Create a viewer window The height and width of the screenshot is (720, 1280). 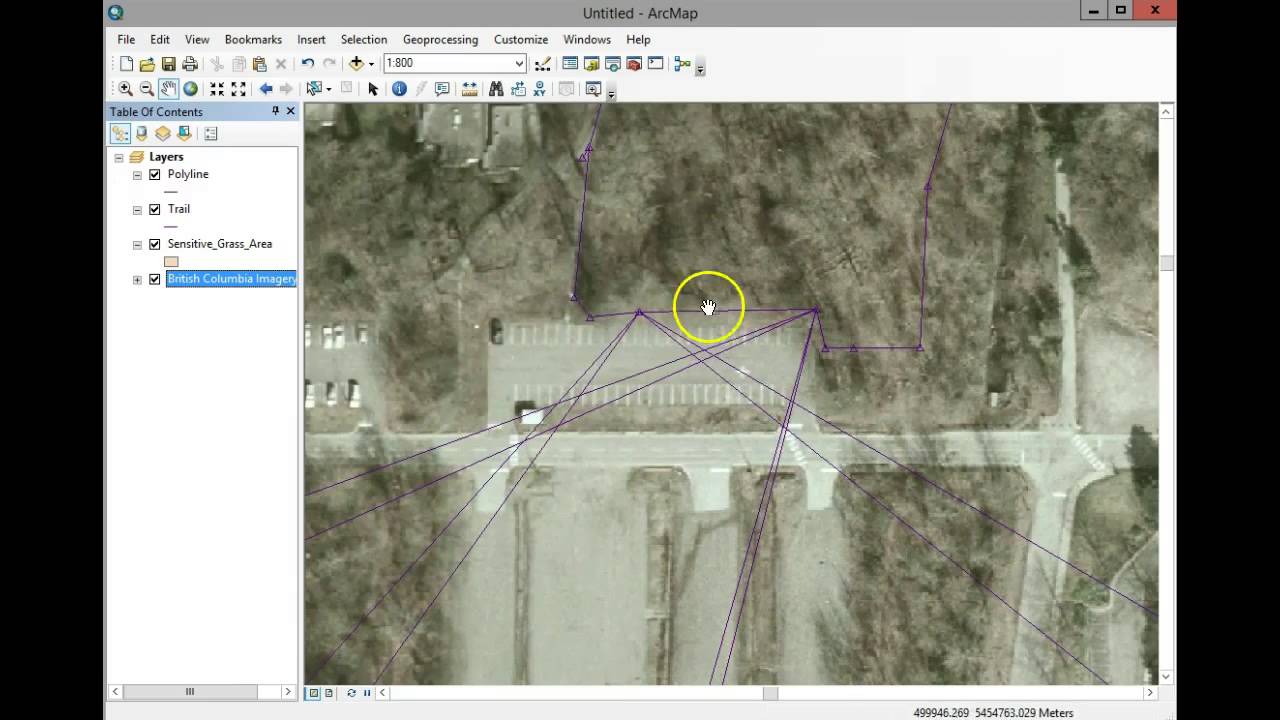tap(593, 89)
